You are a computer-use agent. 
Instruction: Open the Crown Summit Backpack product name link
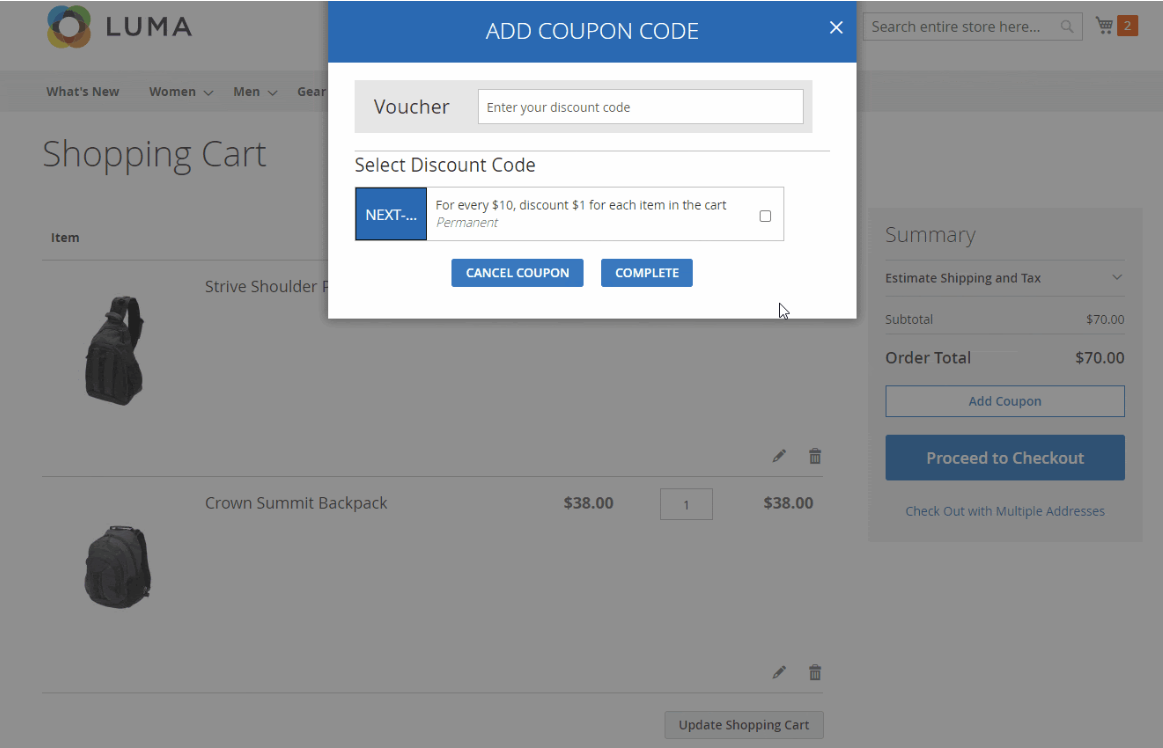click(296, 503)
